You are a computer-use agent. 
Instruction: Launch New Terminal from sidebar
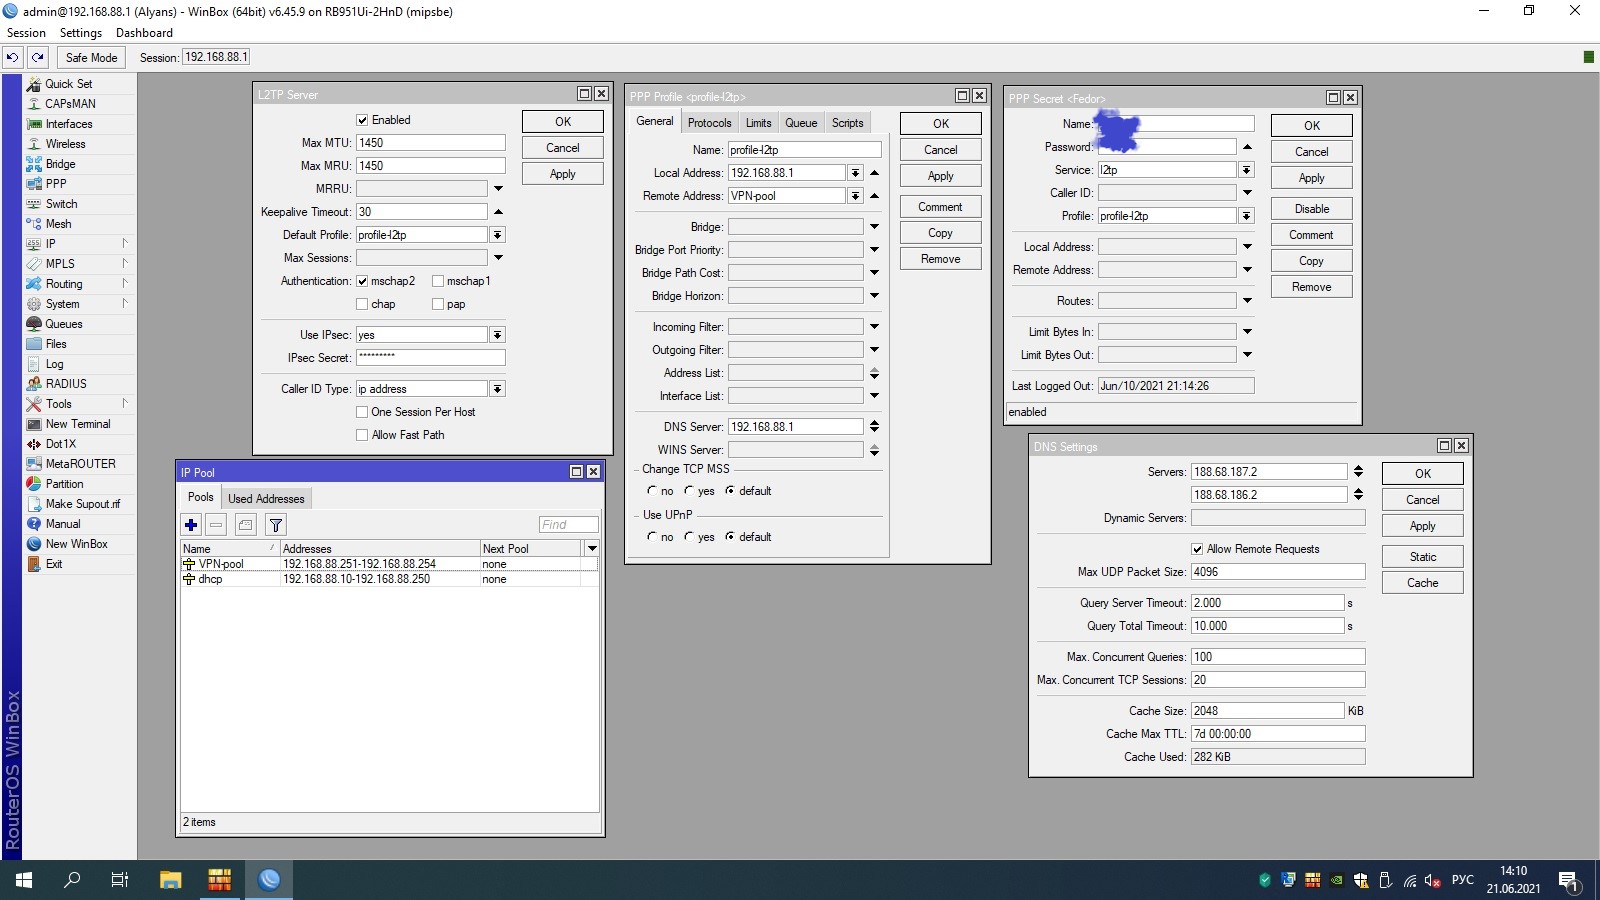78,424
